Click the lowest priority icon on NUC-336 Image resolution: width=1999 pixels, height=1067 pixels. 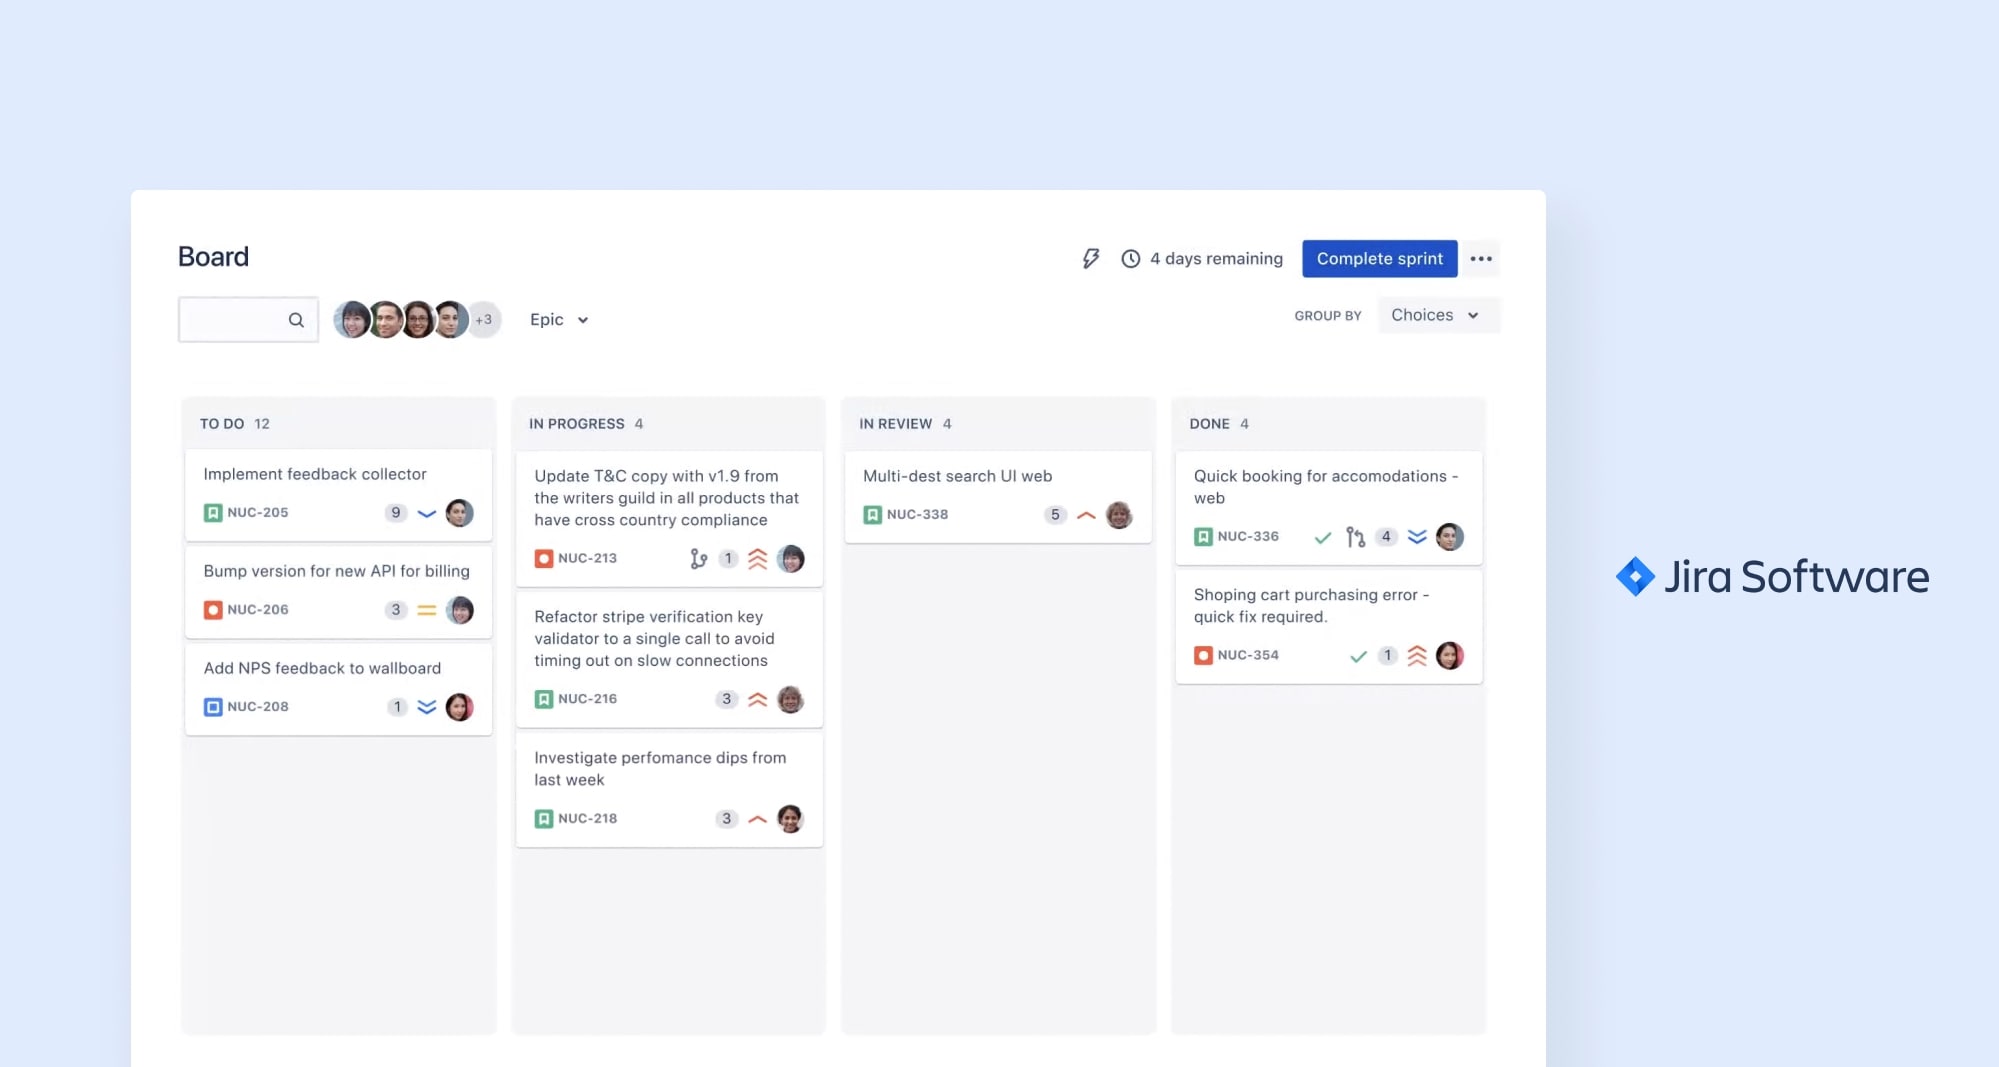(x=1417, y=537)
